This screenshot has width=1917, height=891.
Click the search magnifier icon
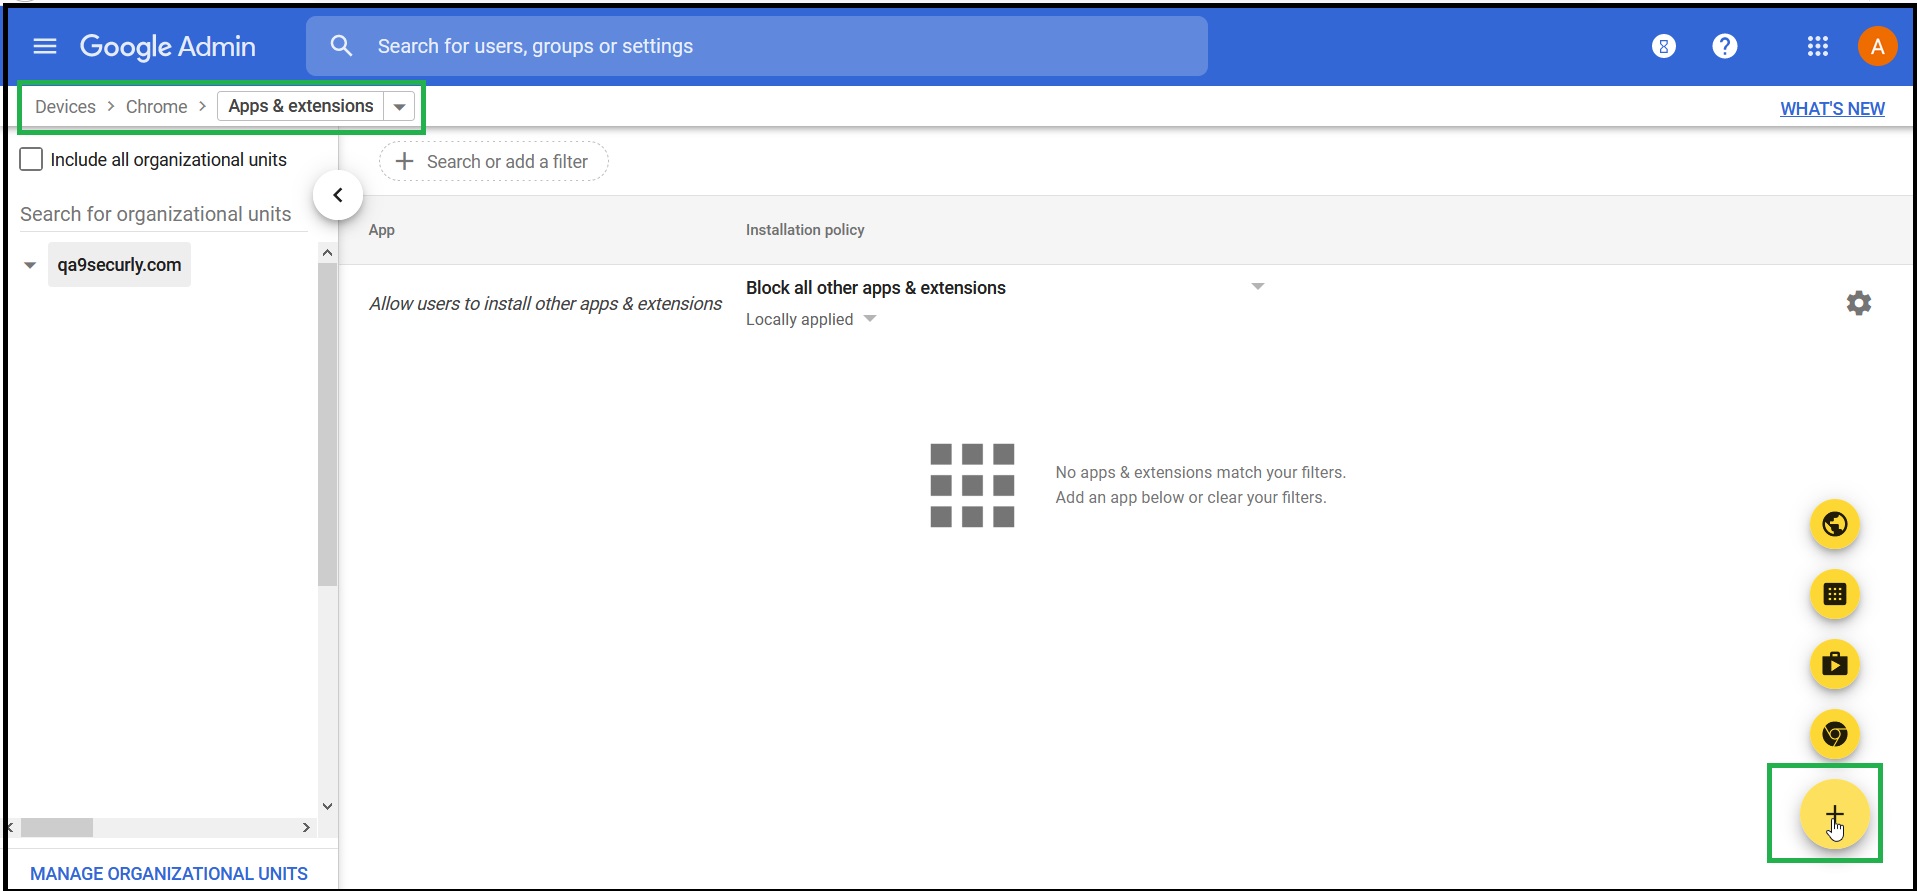point(341,46)
